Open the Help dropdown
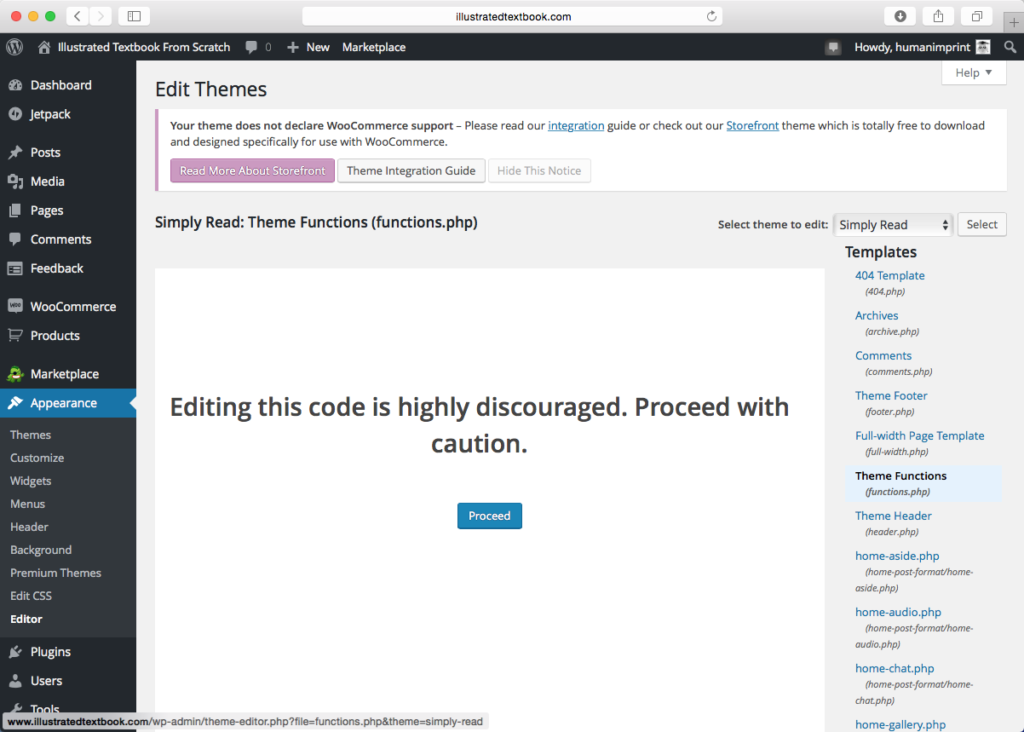The height and width of the screenshot is (732, 1024). point(971,72)
